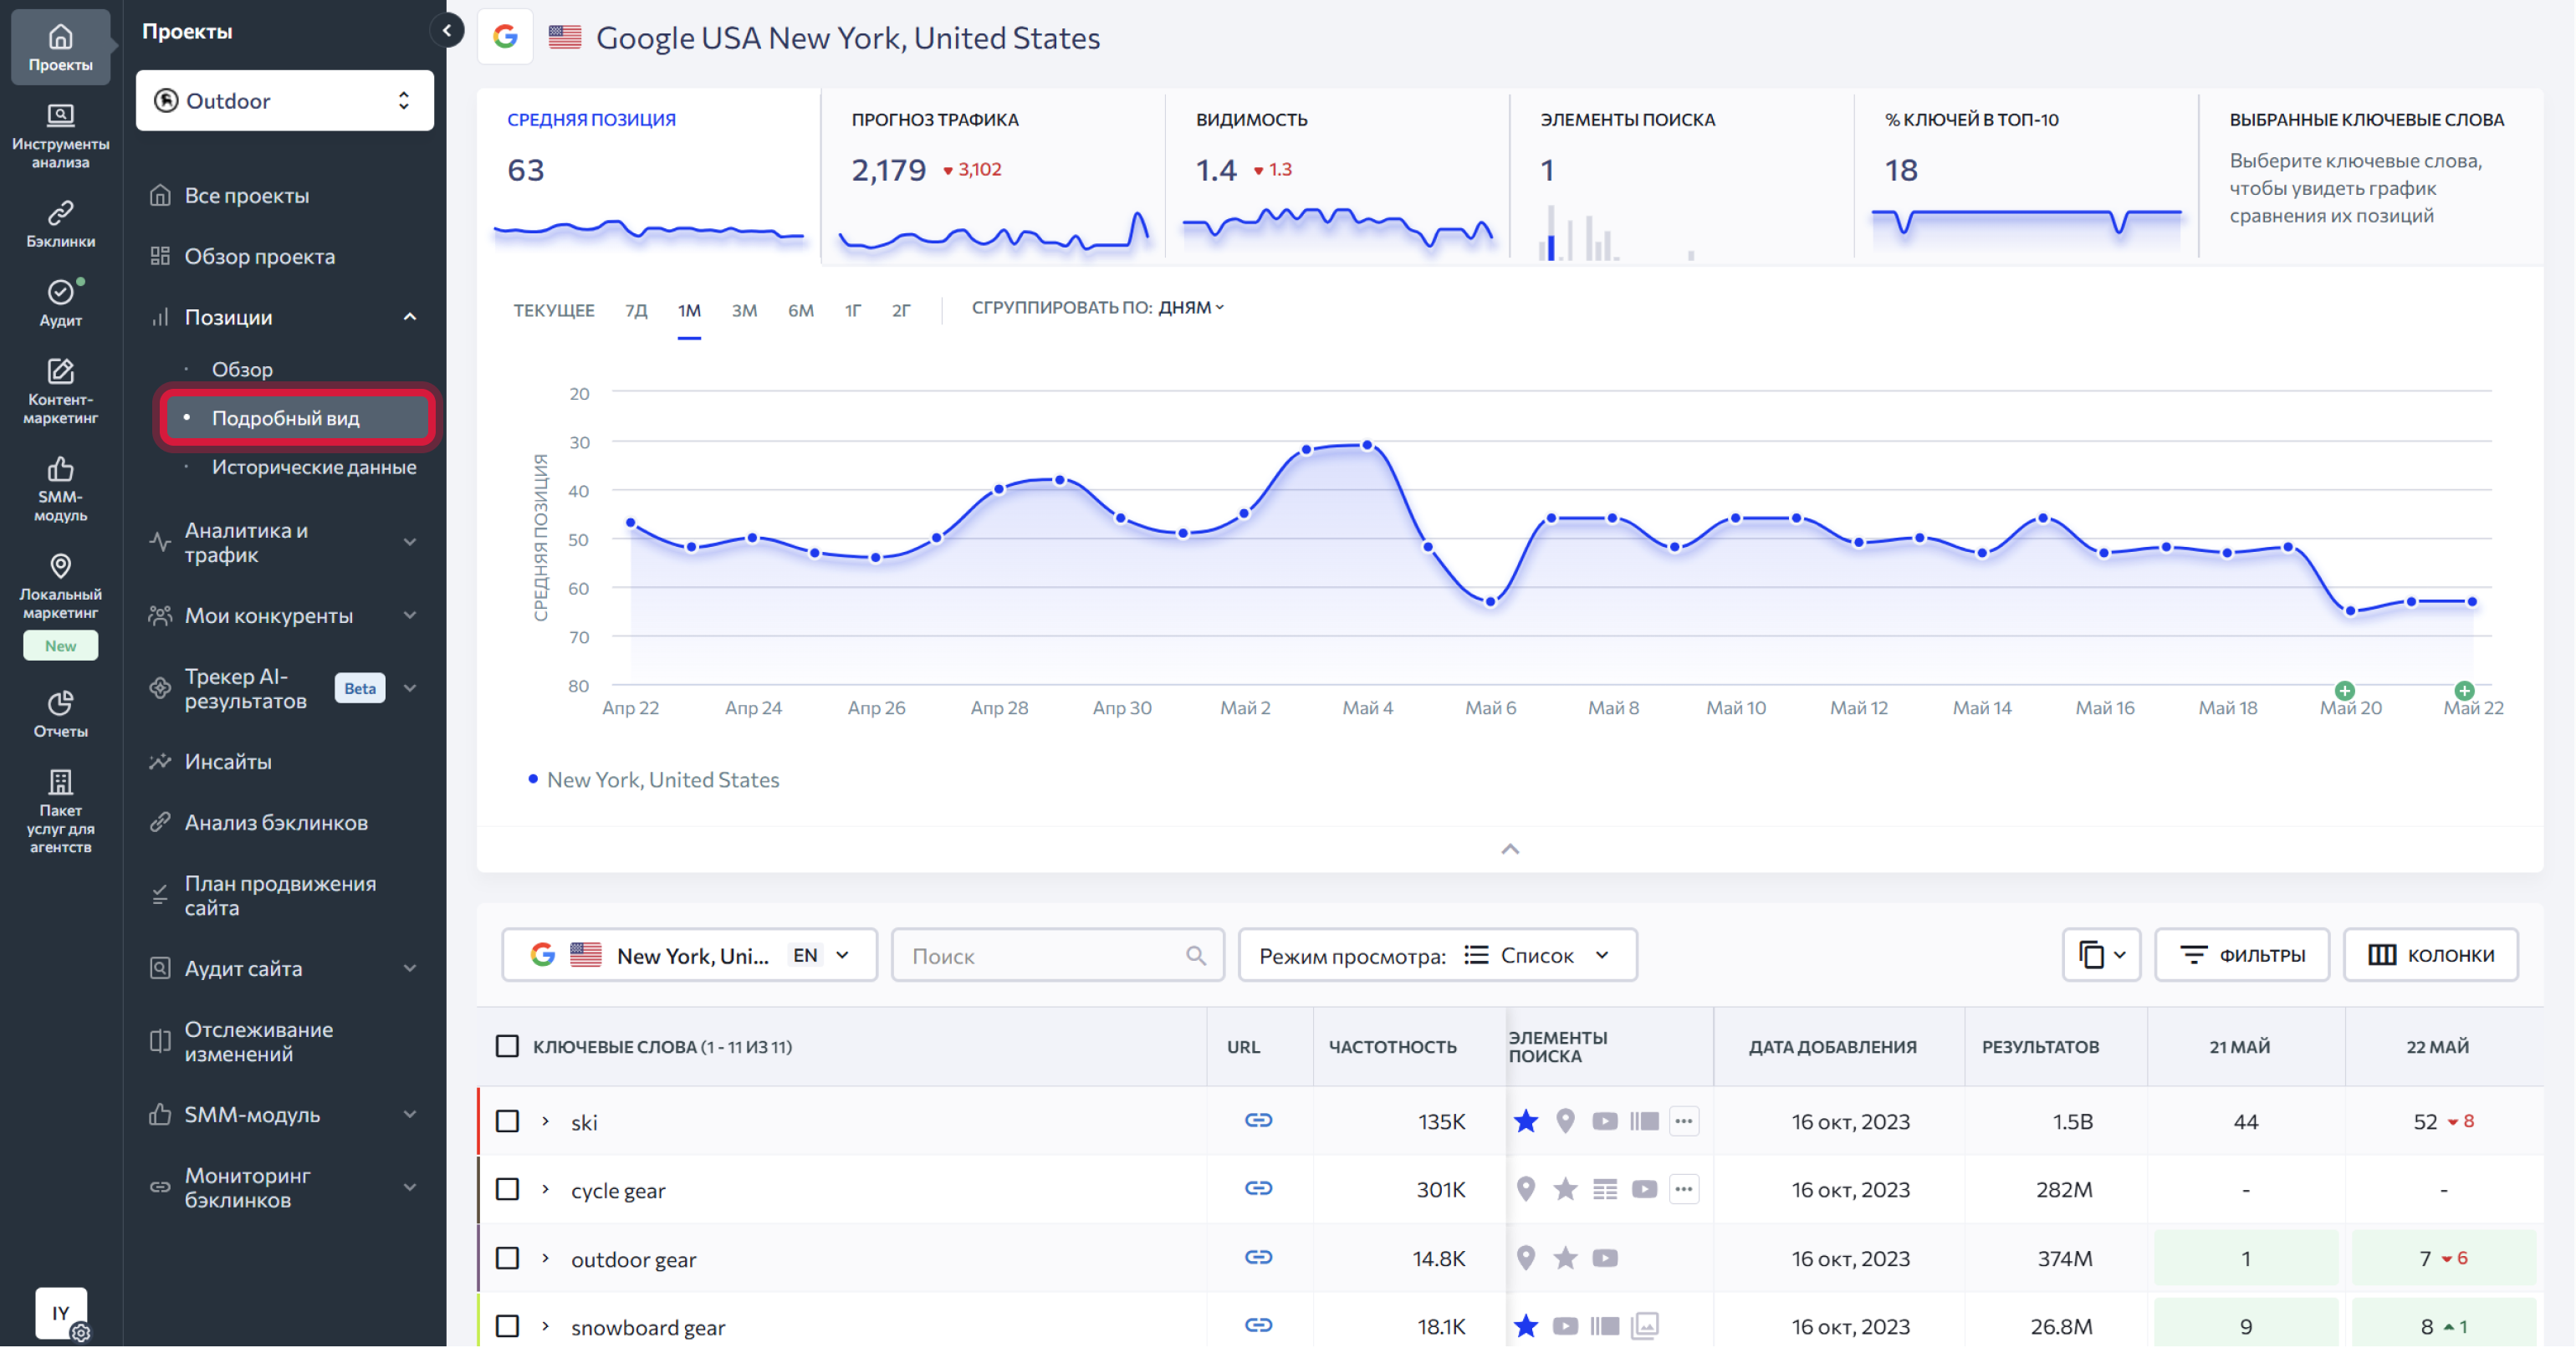
Task: Open Исторические данные submenu item
Action: 314,467
